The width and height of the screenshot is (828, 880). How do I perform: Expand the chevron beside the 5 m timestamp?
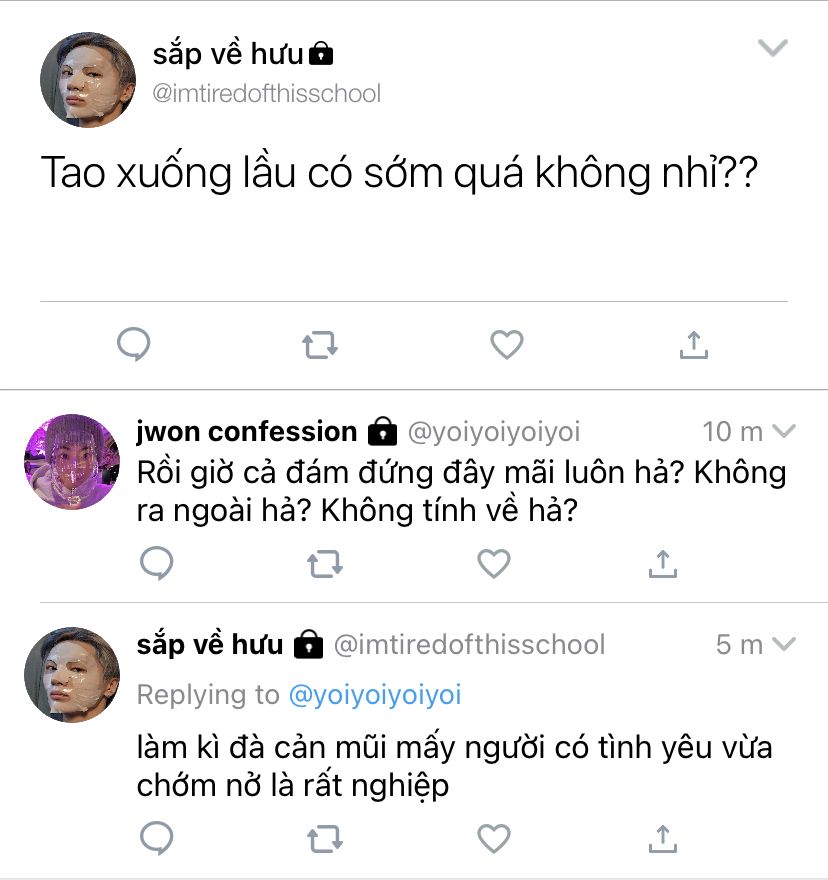pyautogui.click(x=784, y=643)
